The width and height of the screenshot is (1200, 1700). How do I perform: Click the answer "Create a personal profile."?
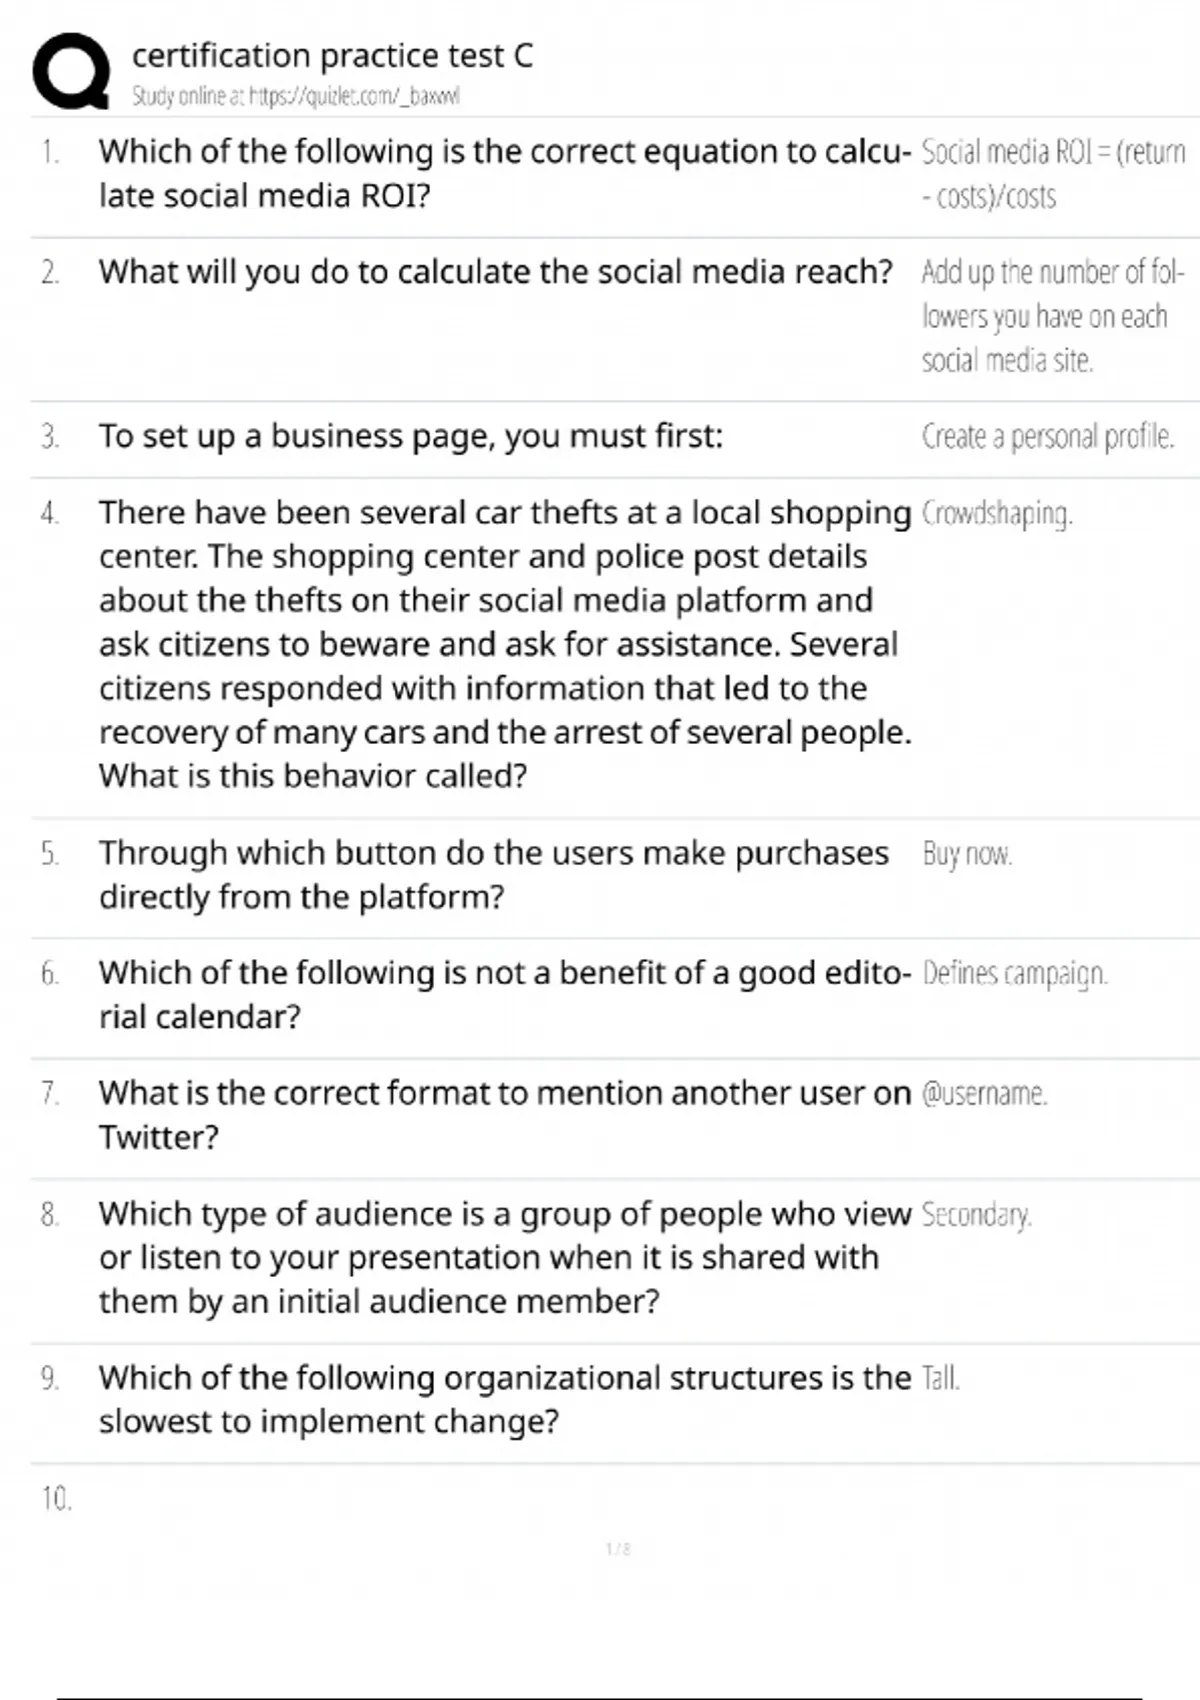(x=1047, y=437)
